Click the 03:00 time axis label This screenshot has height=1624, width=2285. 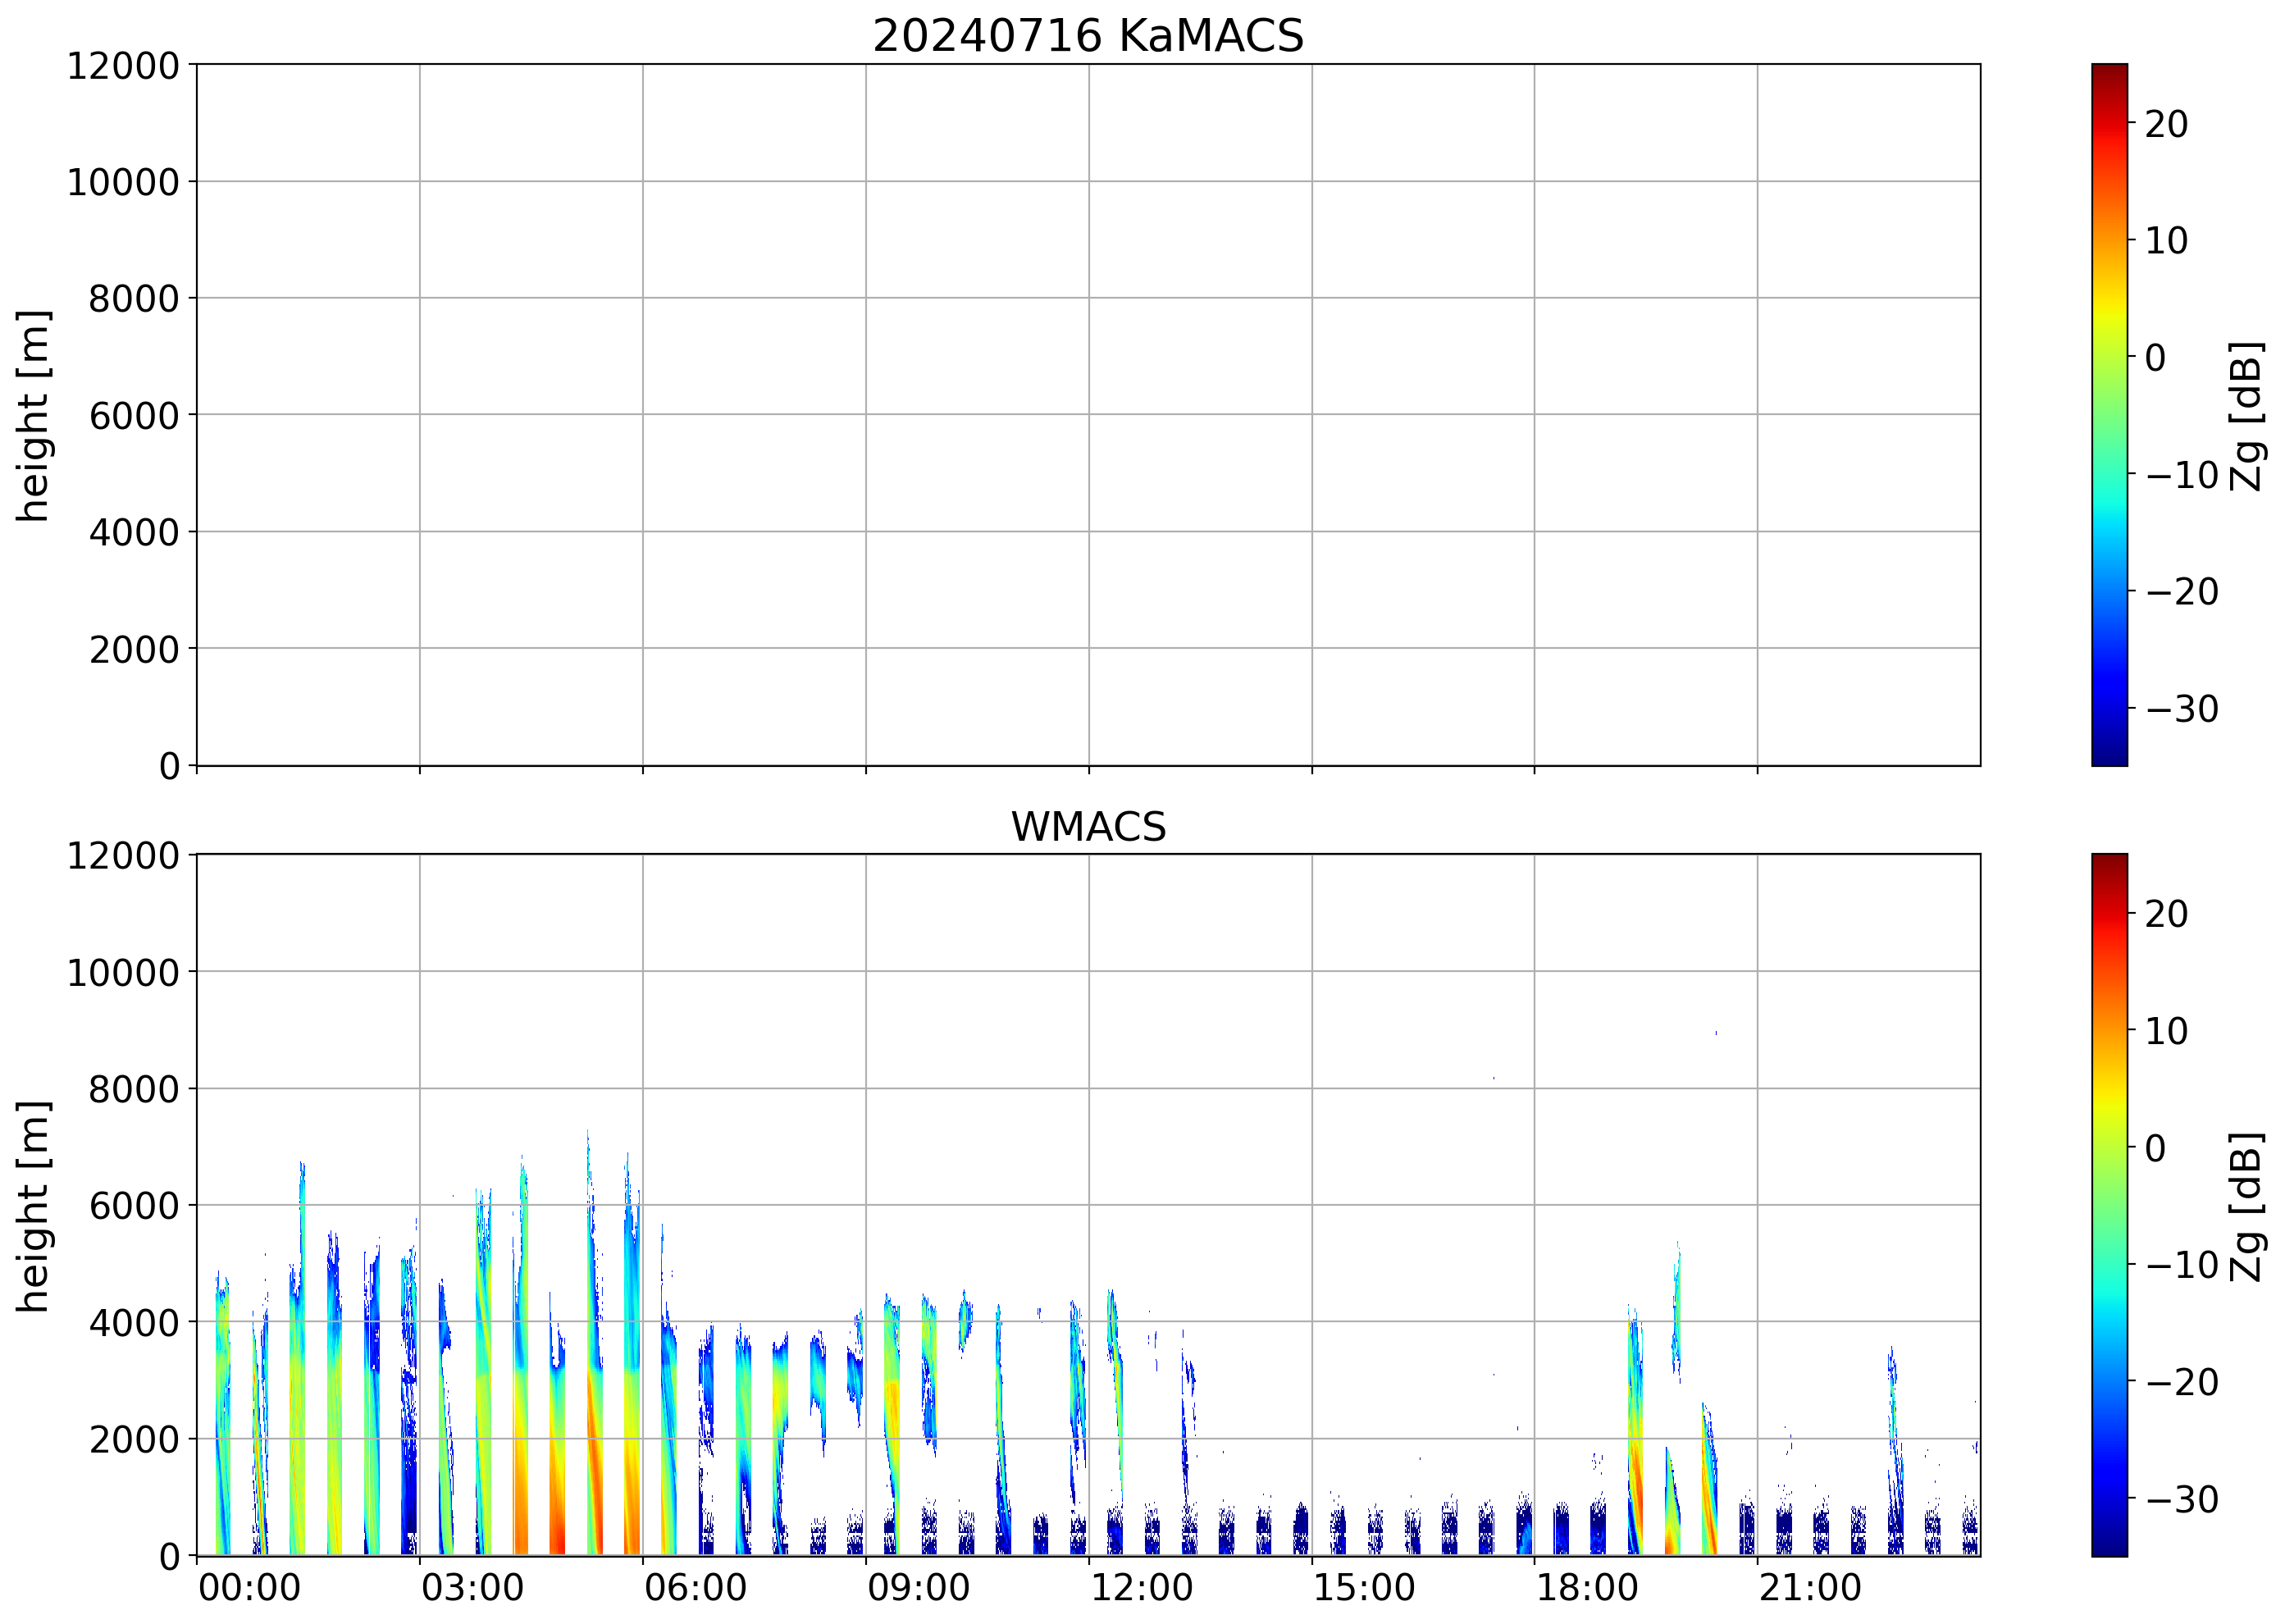472,1588
